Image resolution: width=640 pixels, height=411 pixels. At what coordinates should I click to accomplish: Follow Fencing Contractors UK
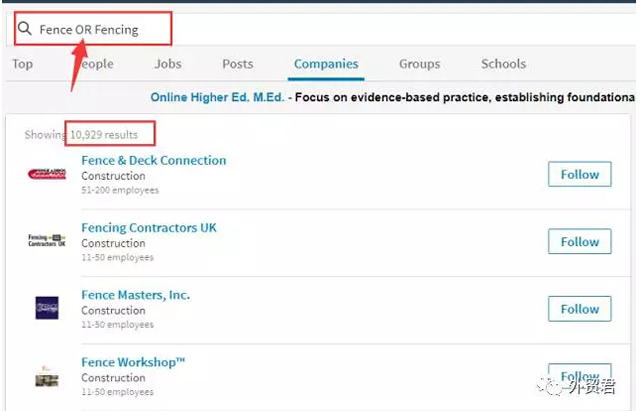[x=579, y=241]
